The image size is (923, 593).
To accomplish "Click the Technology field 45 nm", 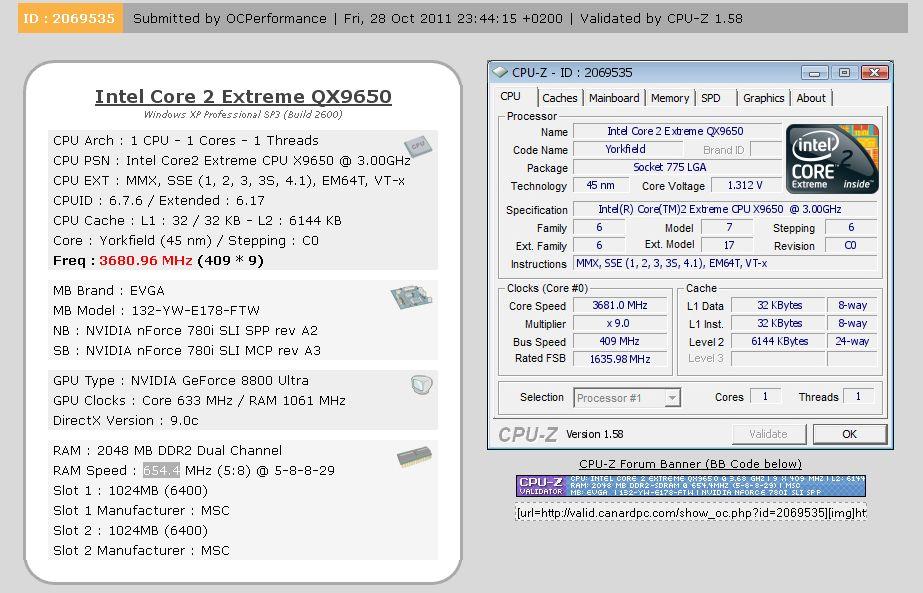I will tap(600, 185).
